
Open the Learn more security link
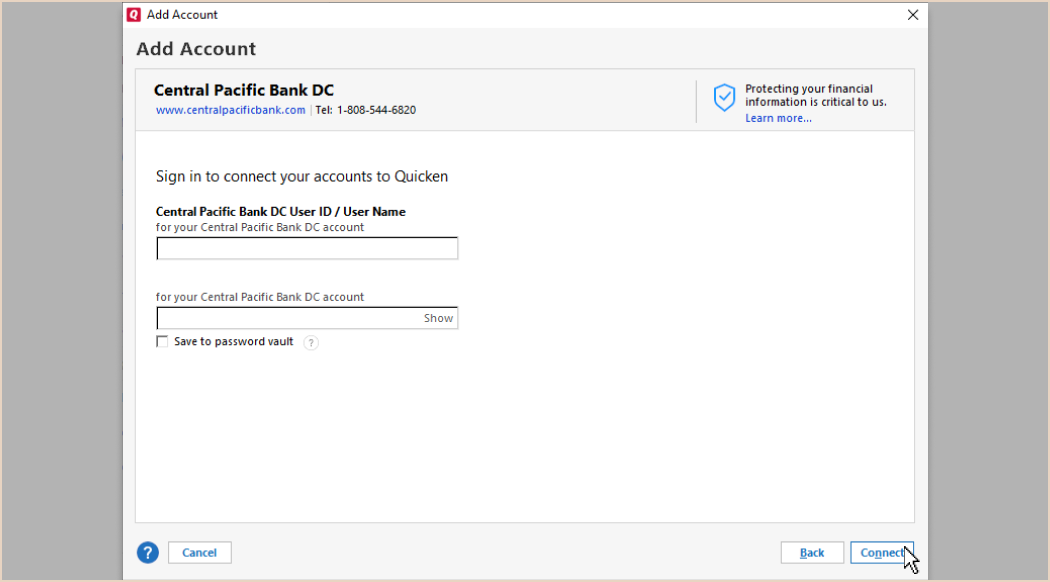coord(778,119)
